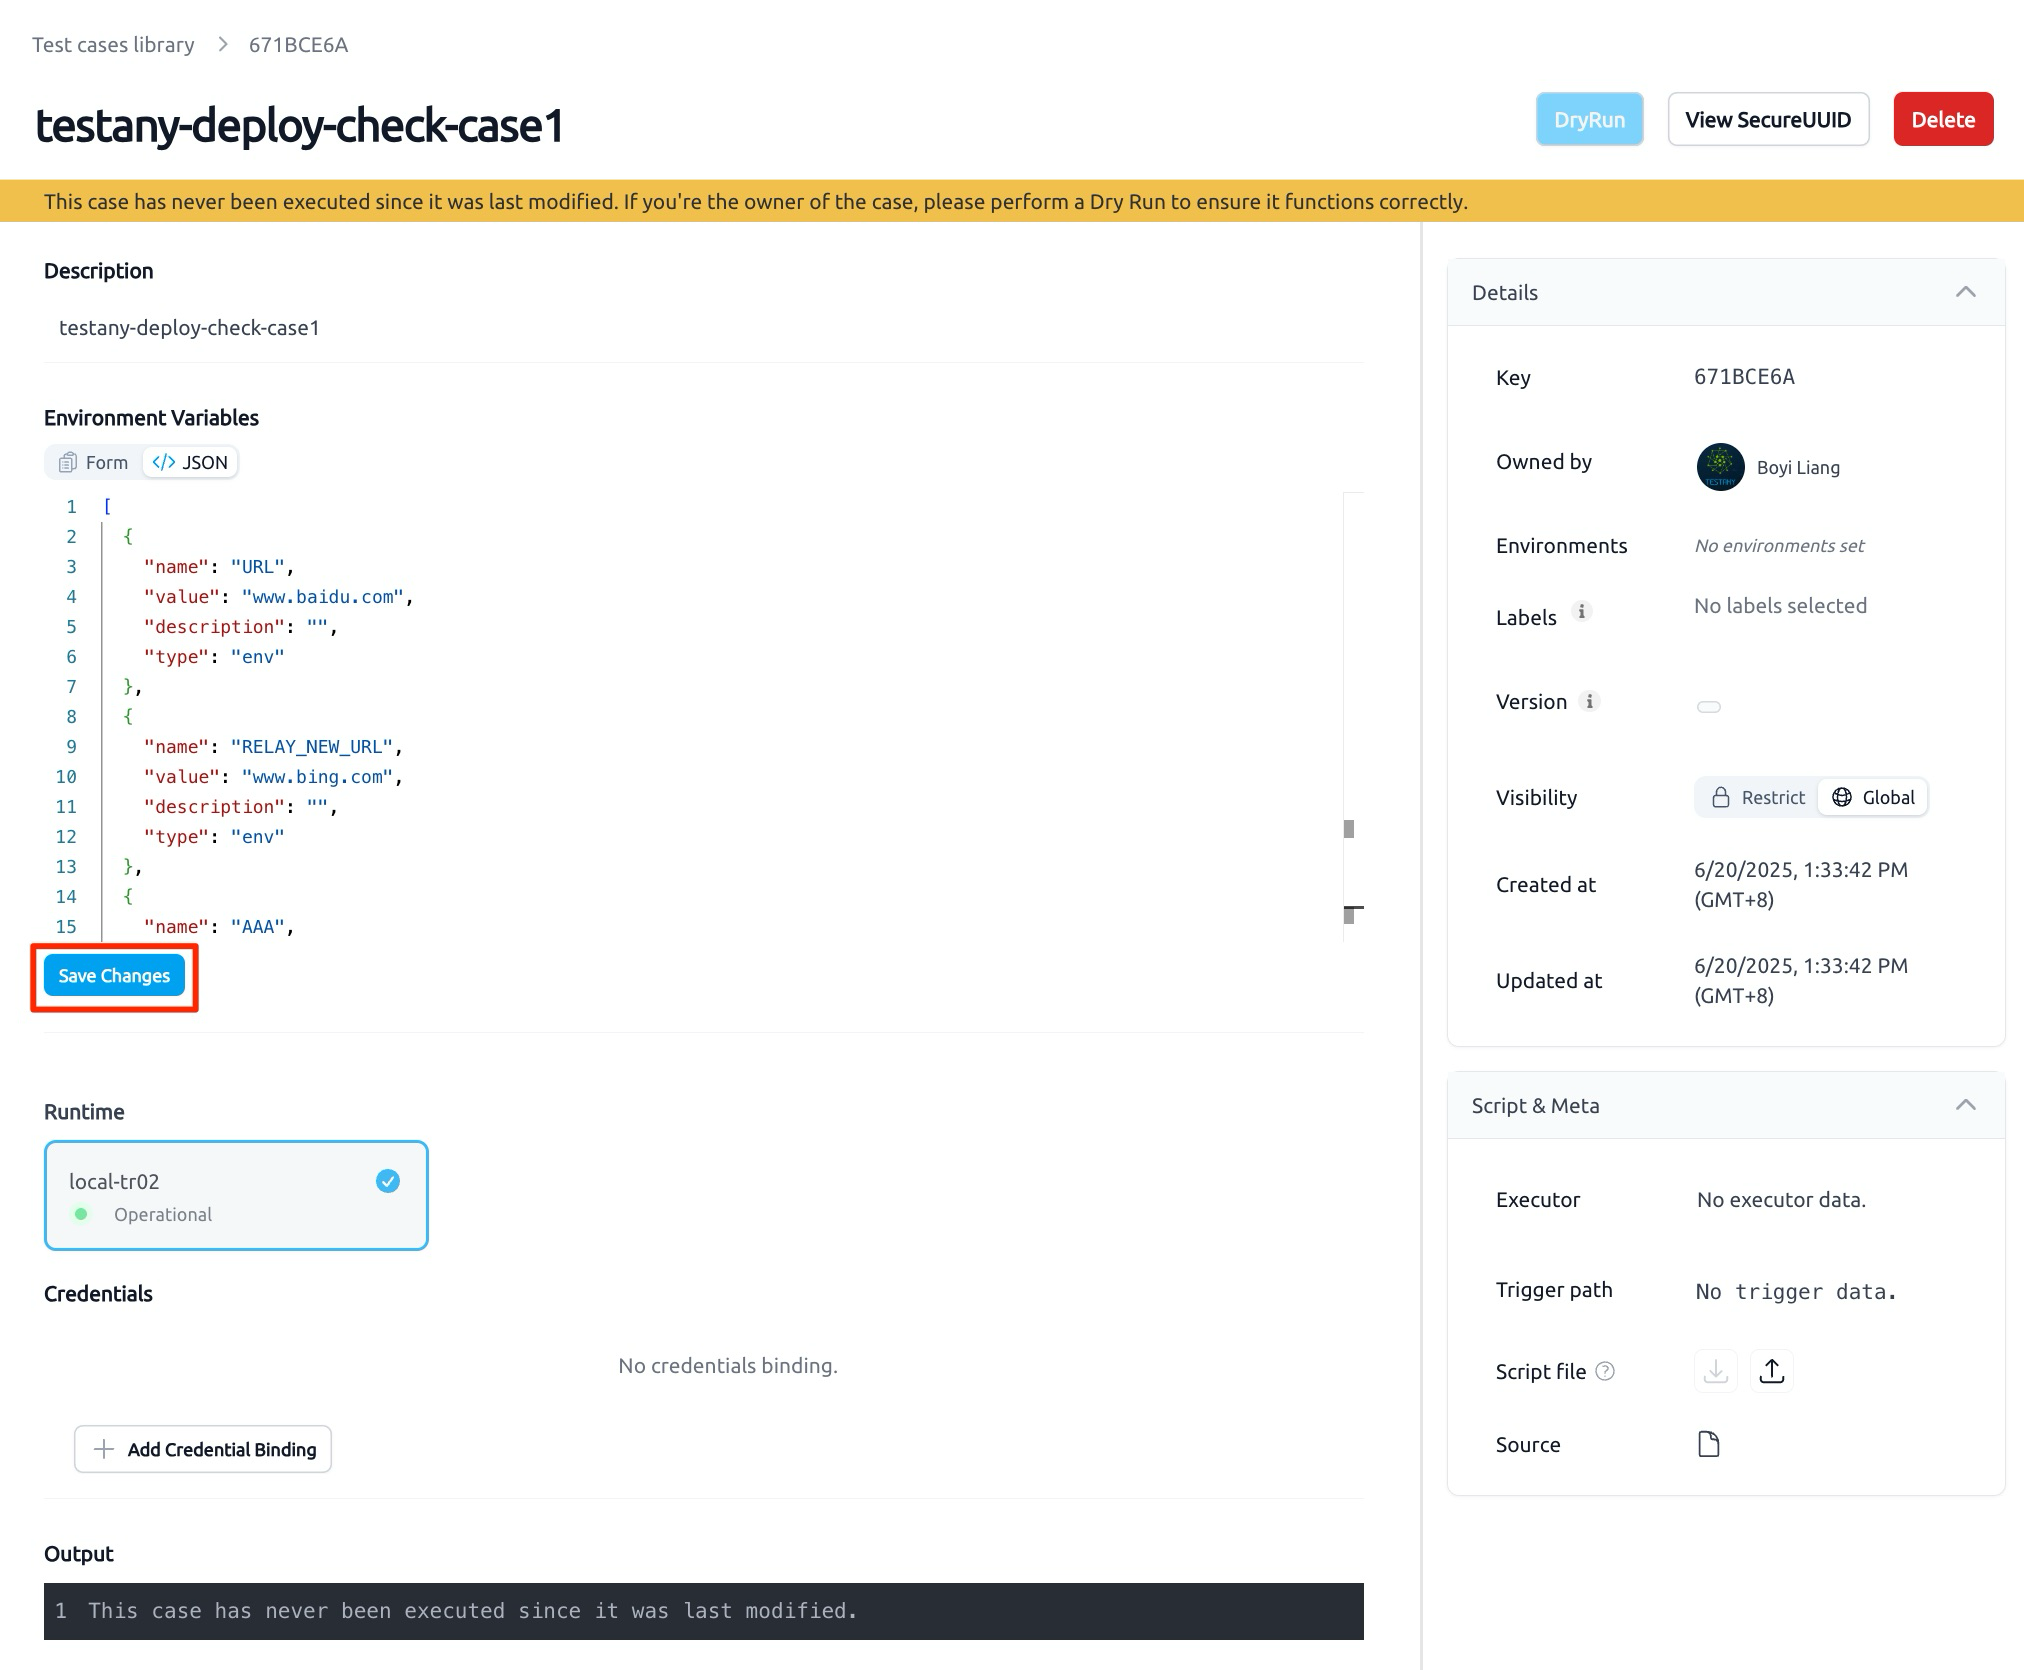Click the Description text field
This screenshot has height=1670, width=2024.
tap(704, 328)
